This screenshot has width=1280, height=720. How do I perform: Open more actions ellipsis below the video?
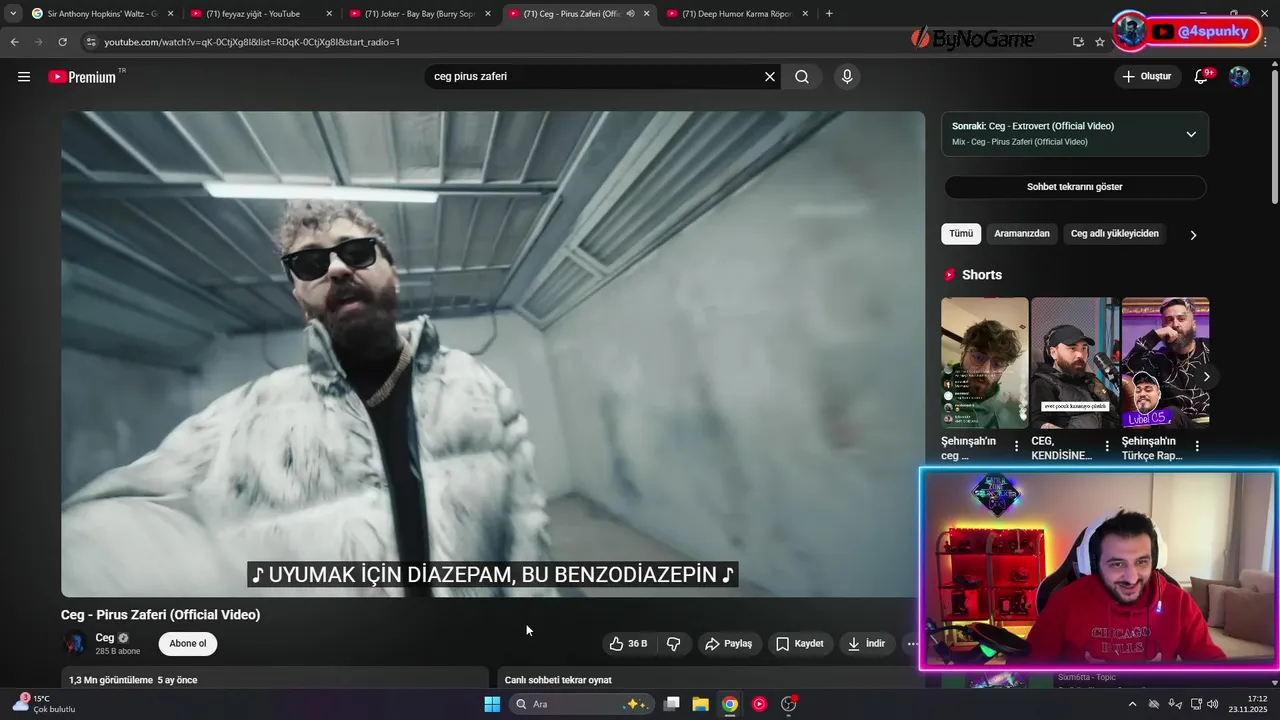tap(912, 643)
